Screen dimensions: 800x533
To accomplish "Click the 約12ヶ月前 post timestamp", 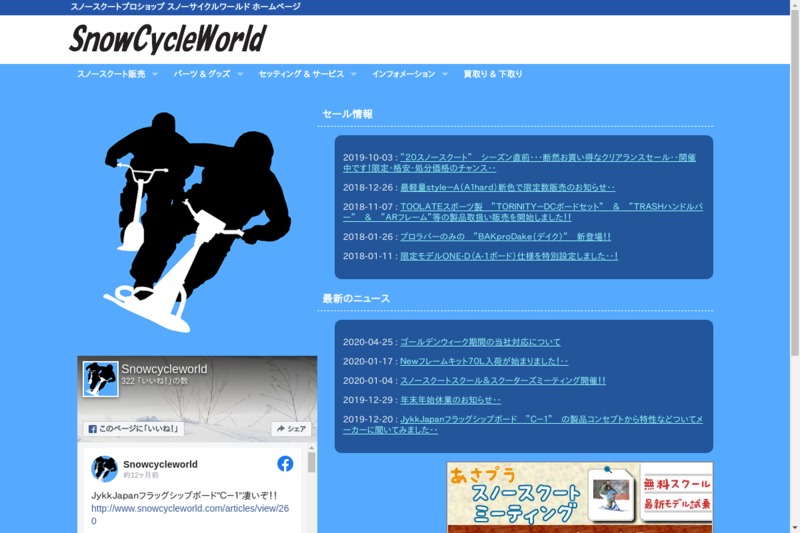I will coord(141,475).
